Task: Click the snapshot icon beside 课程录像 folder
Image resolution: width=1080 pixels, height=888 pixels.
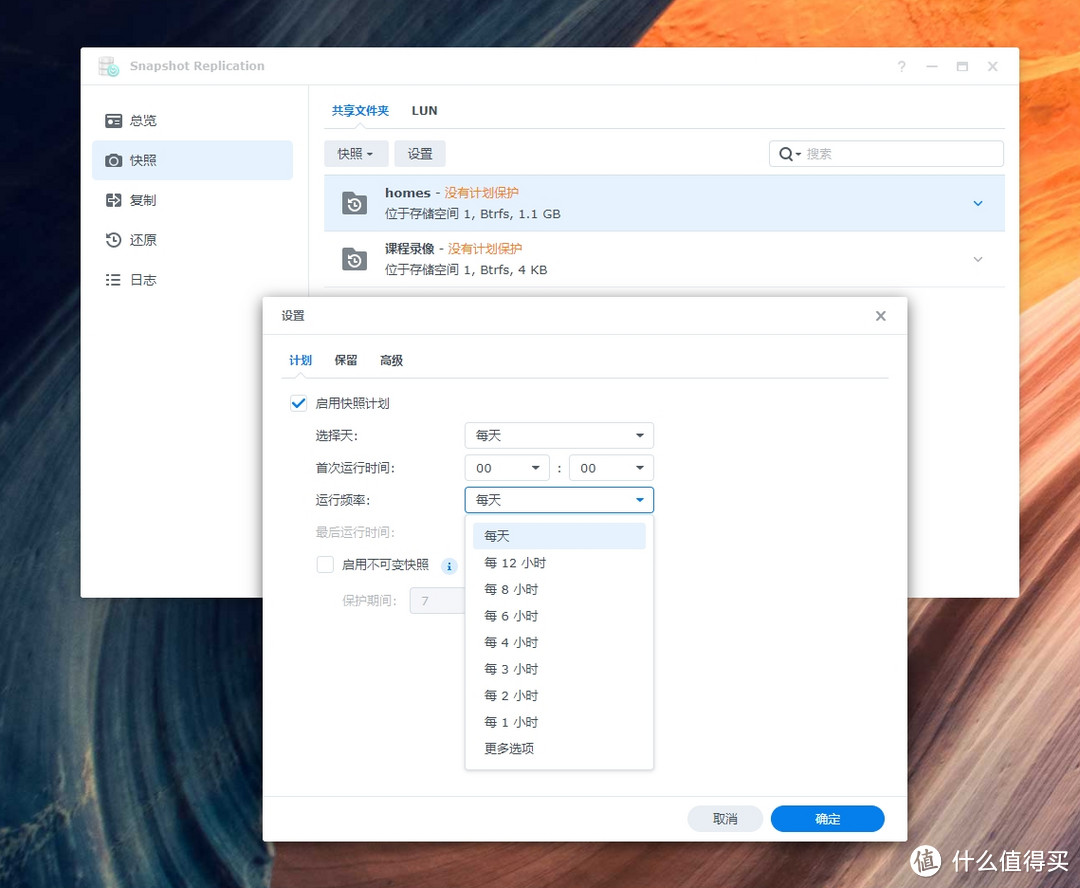Action: pyautogui.click(x=356, y=259)
